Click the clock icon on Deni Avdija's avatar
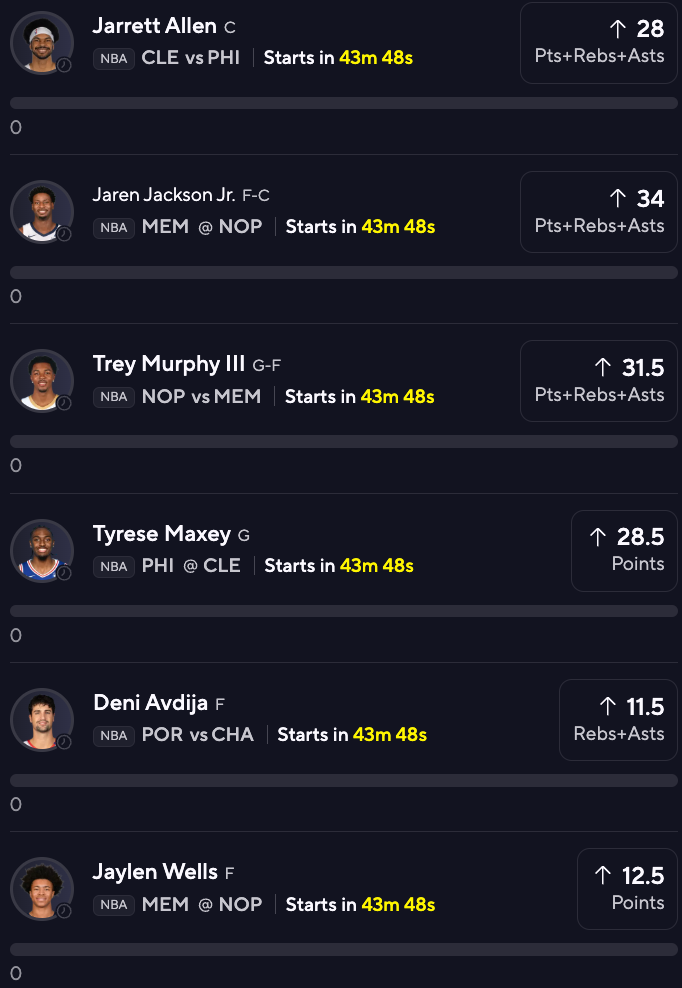Screen dimensions: 682x988 pos(64,742)
